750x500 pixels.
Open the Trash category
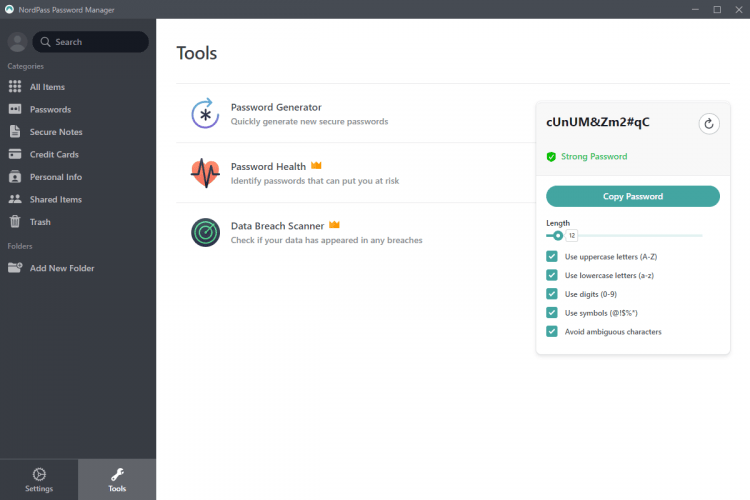(x=40, y=222)
